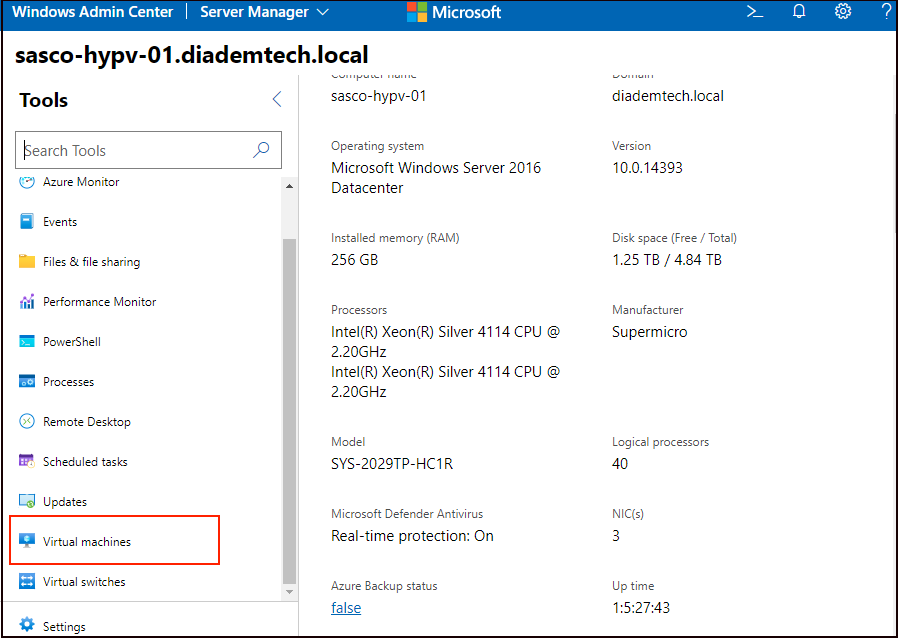Open the Remote Desktop tool
This screenshot has height=638, width=898.
pyautogui.click(x=86, y=422)
